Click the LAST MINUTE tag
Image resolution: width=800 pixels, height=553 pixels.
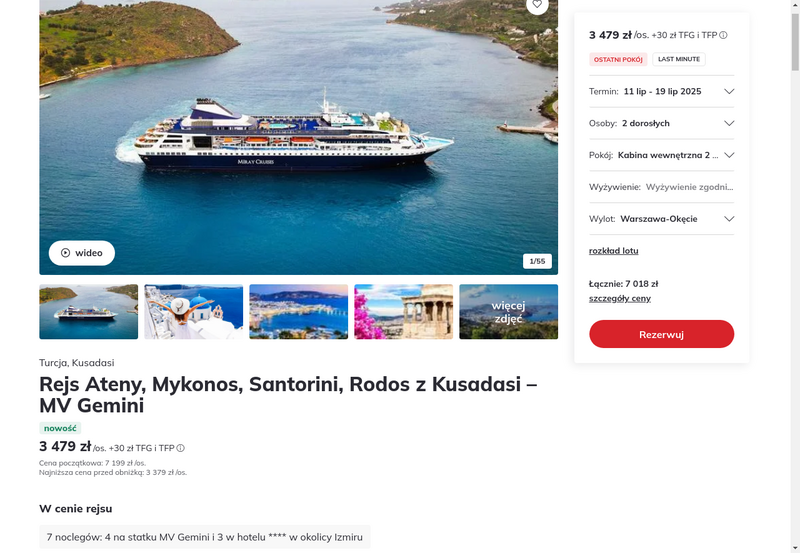click(679, 59)
